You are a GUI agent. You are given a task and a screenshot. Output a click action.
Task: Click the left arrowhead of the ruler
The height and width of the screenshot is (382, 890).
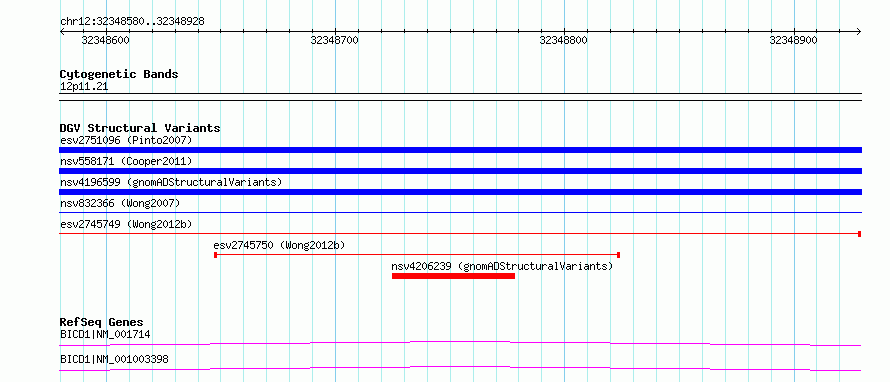click(62, 31)
